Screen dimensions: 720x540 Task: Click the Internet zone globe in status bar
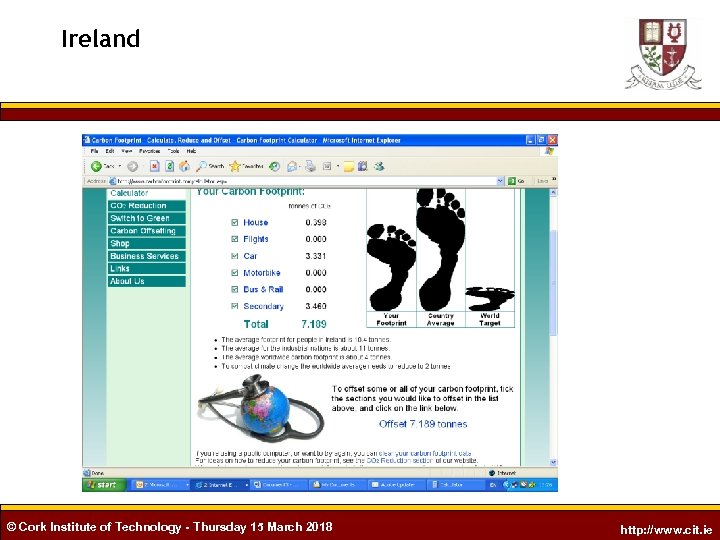tap(492, 472)
